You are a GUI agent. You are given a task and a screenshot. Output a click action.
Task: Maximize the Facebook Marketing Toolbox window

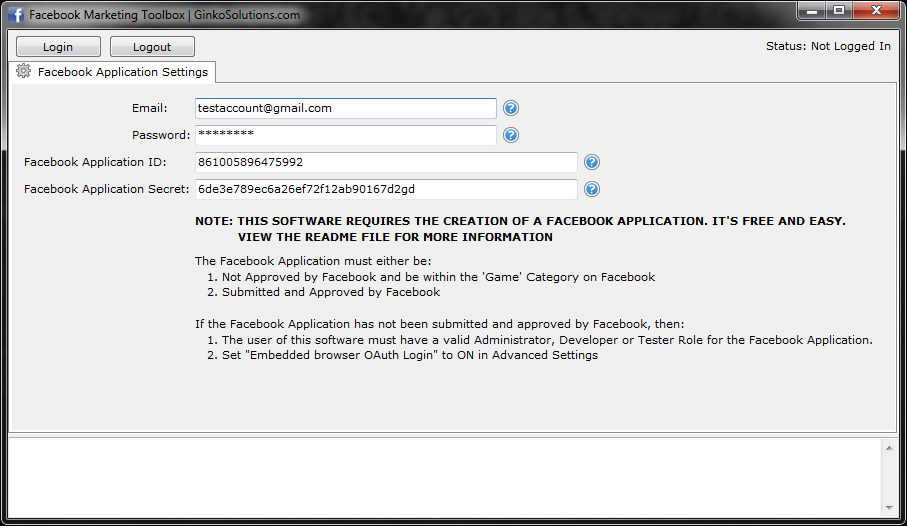click(x=838, y=11)
